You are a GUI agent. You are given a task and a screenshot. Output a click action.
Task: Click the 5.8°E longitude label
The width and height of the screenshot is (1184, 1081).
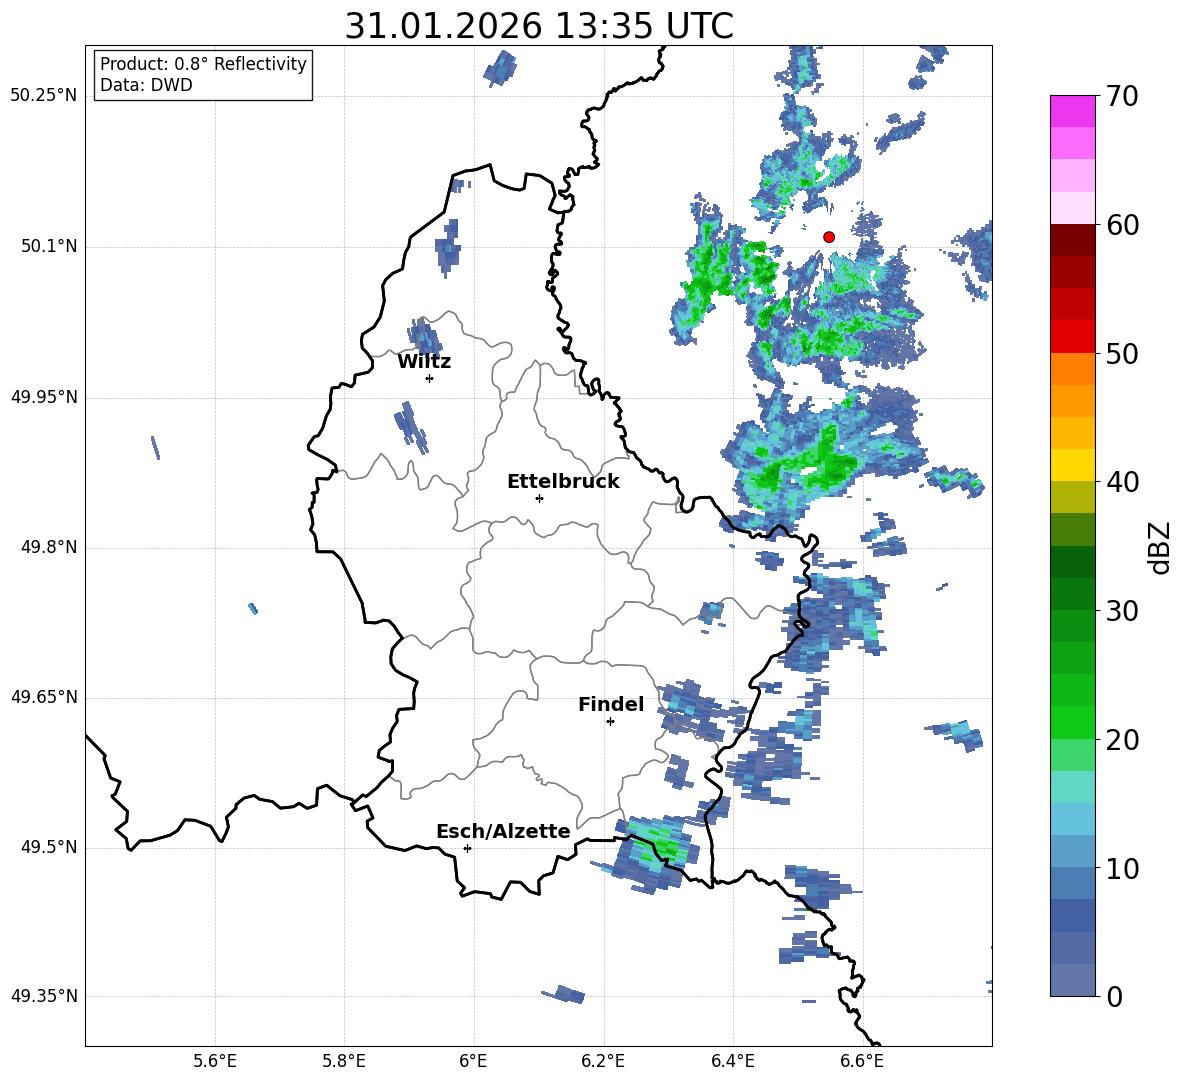point(344,1061)
